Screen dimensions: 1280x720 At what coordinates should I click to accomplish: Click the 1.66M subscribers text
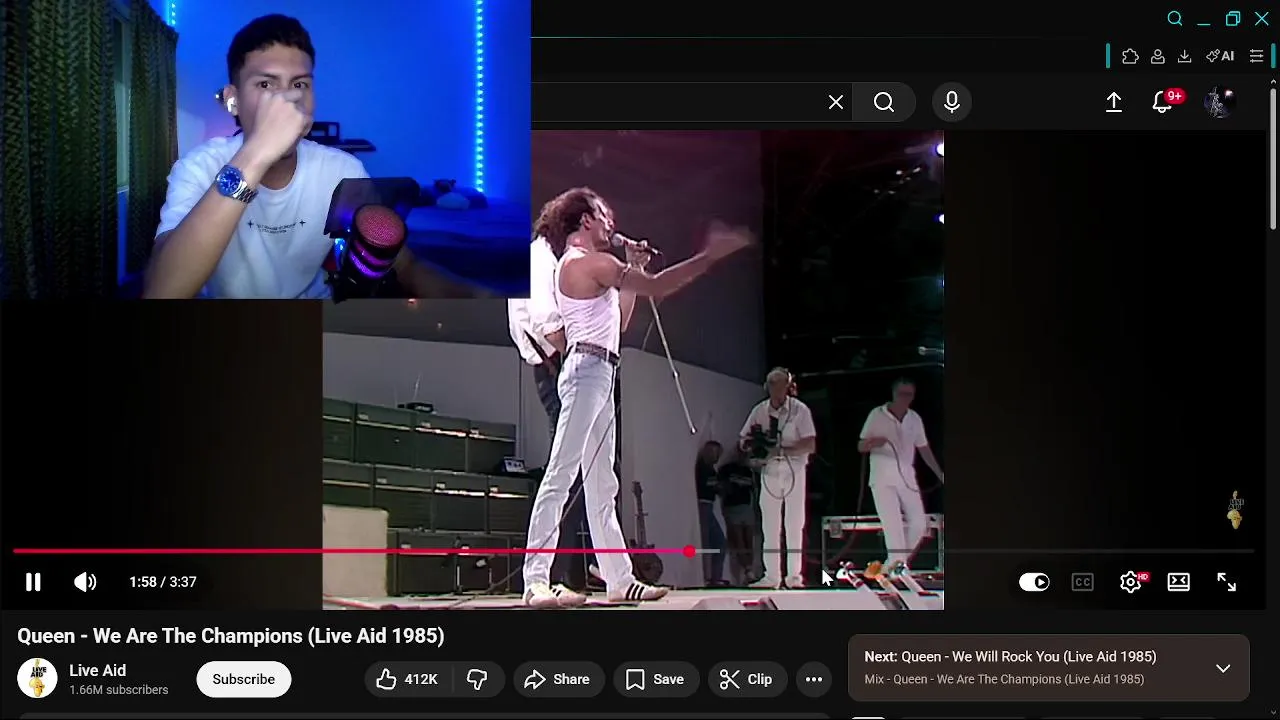[x=119, y=690]
